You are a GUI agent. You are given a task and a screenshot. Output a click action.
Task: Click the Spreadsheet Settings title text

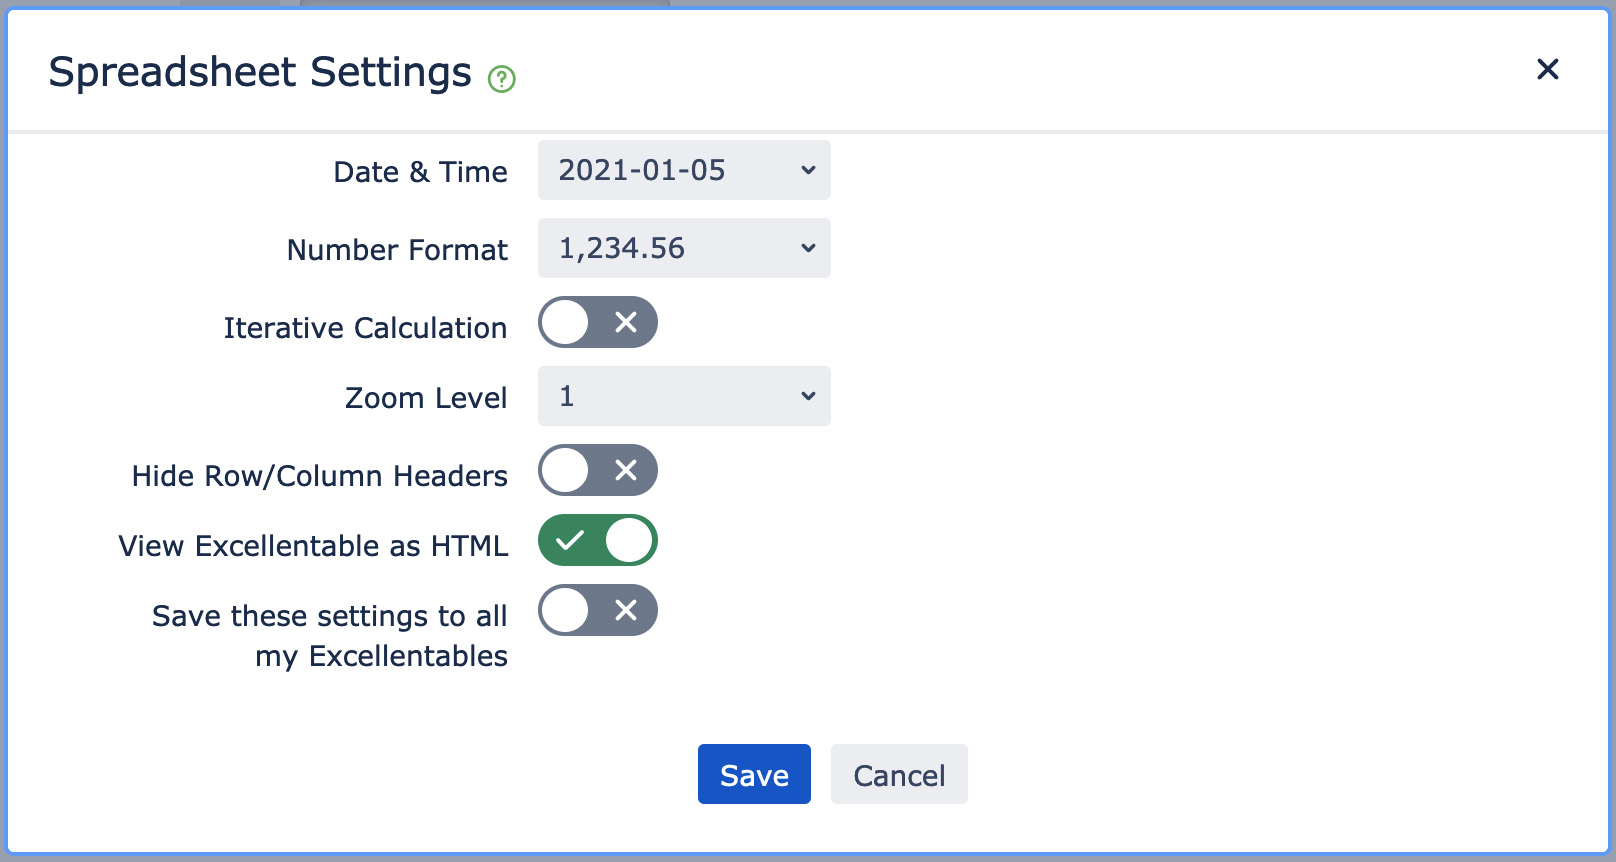pos(260,72)
